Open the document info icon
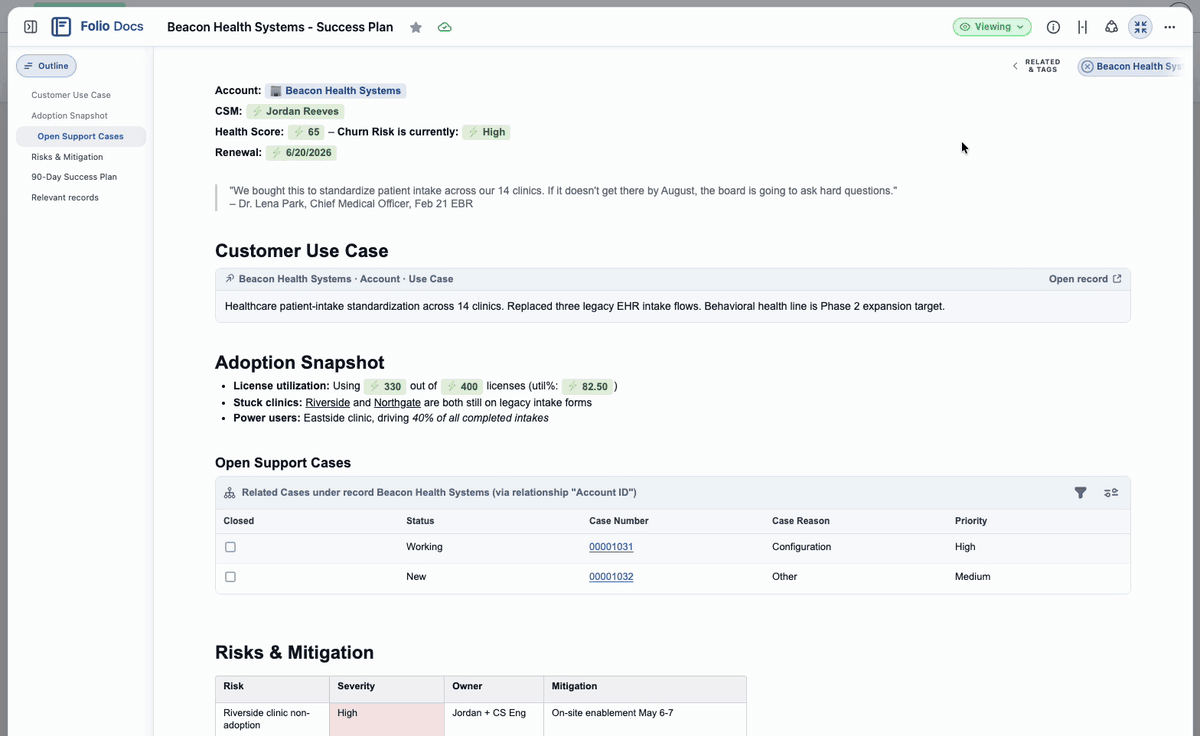The height and width of the screenshot is (736, 1200). click(x=1053, y=27)
